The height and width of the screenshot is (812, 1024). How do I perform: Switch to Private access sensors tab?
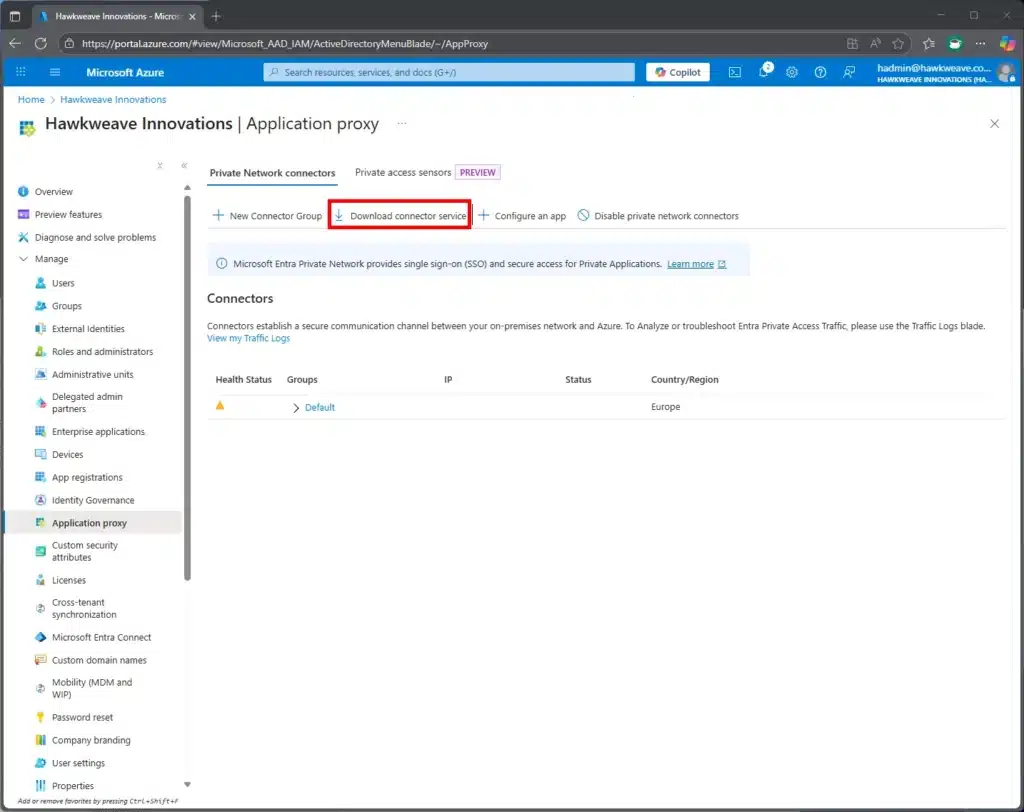coord(403,172)
